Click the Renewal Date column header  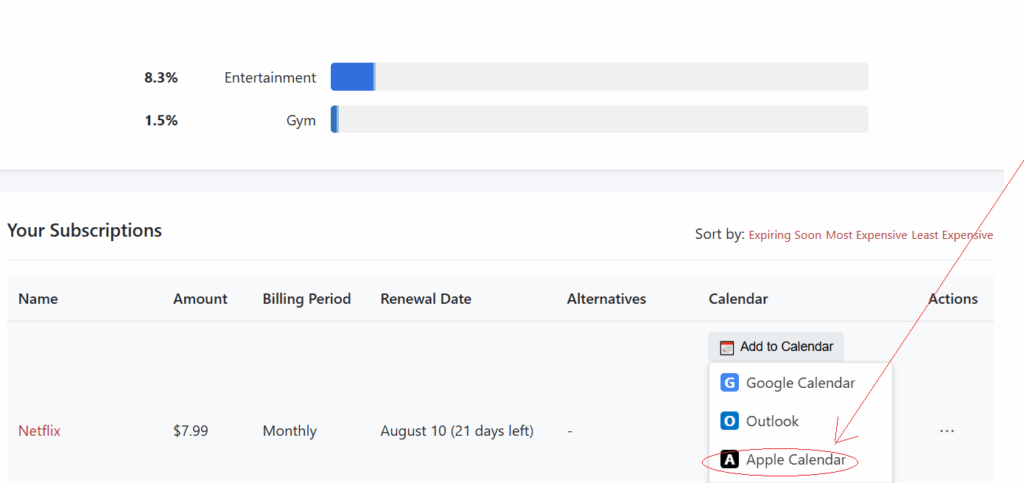pyautogui.click(x=425, y=299)
